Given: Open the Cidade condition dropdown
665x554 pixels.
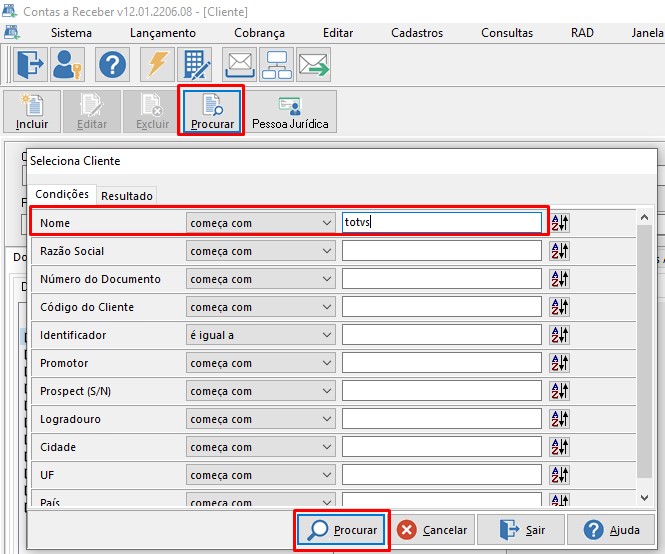Looking at the screenshot, I should click(x=260, y=447).
